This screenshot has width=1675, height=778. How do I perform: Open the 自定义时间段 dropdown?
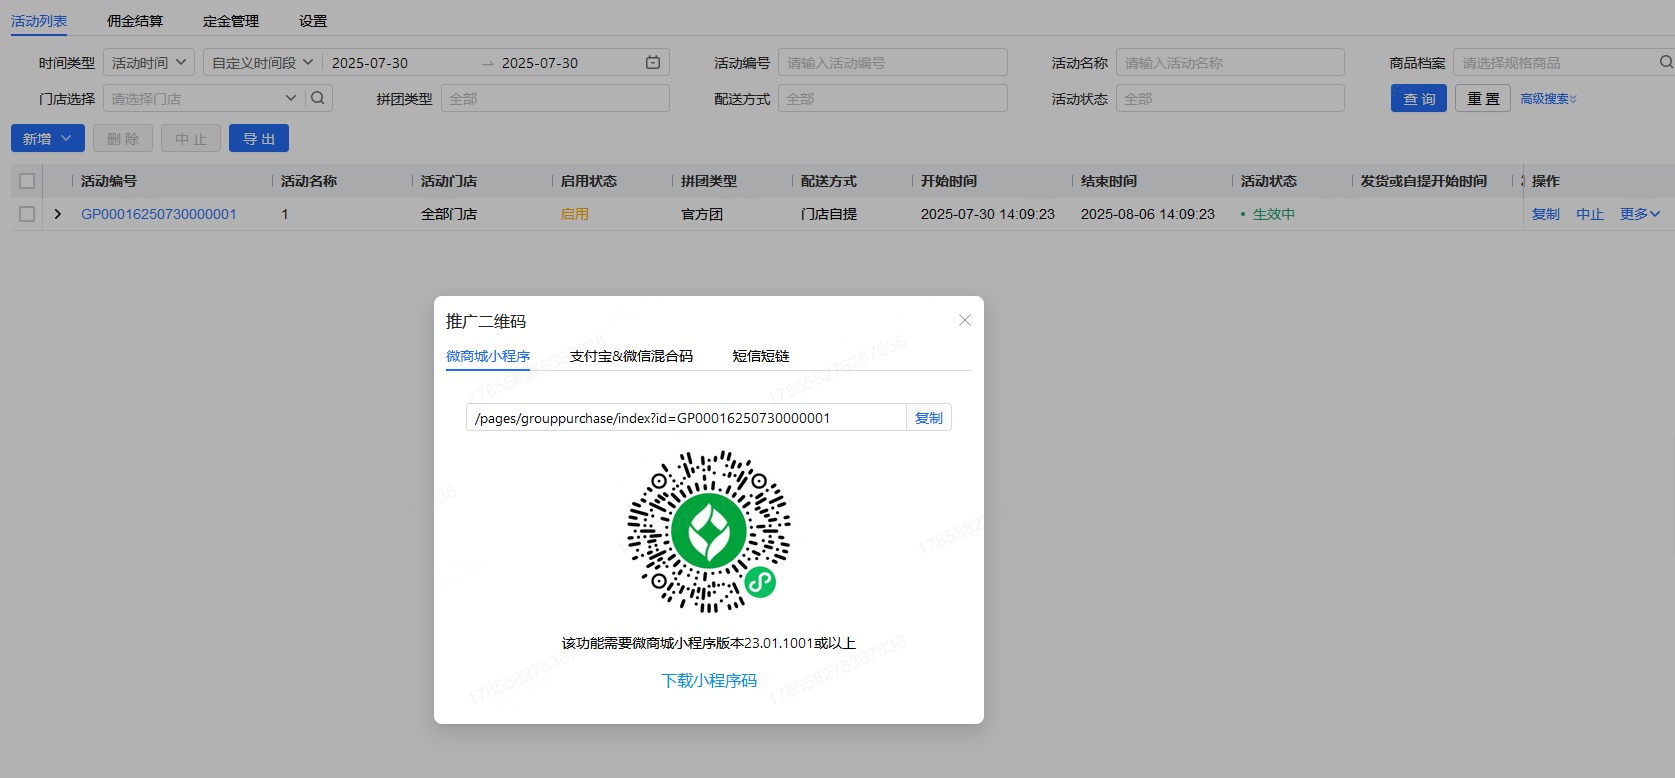pyautogui.click(x=262, y=62)
